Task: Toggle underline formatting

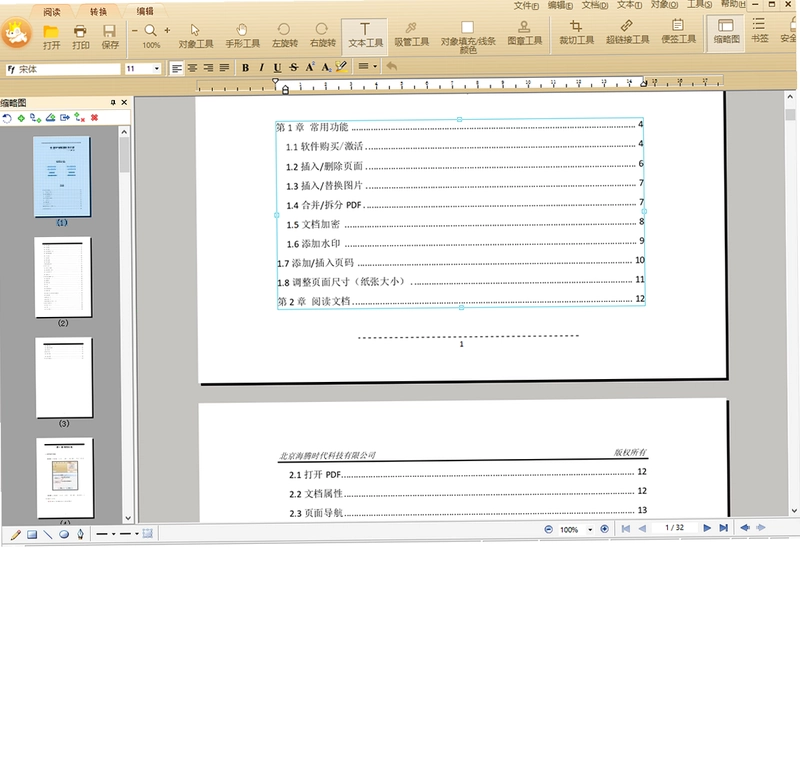Action: 277,67
